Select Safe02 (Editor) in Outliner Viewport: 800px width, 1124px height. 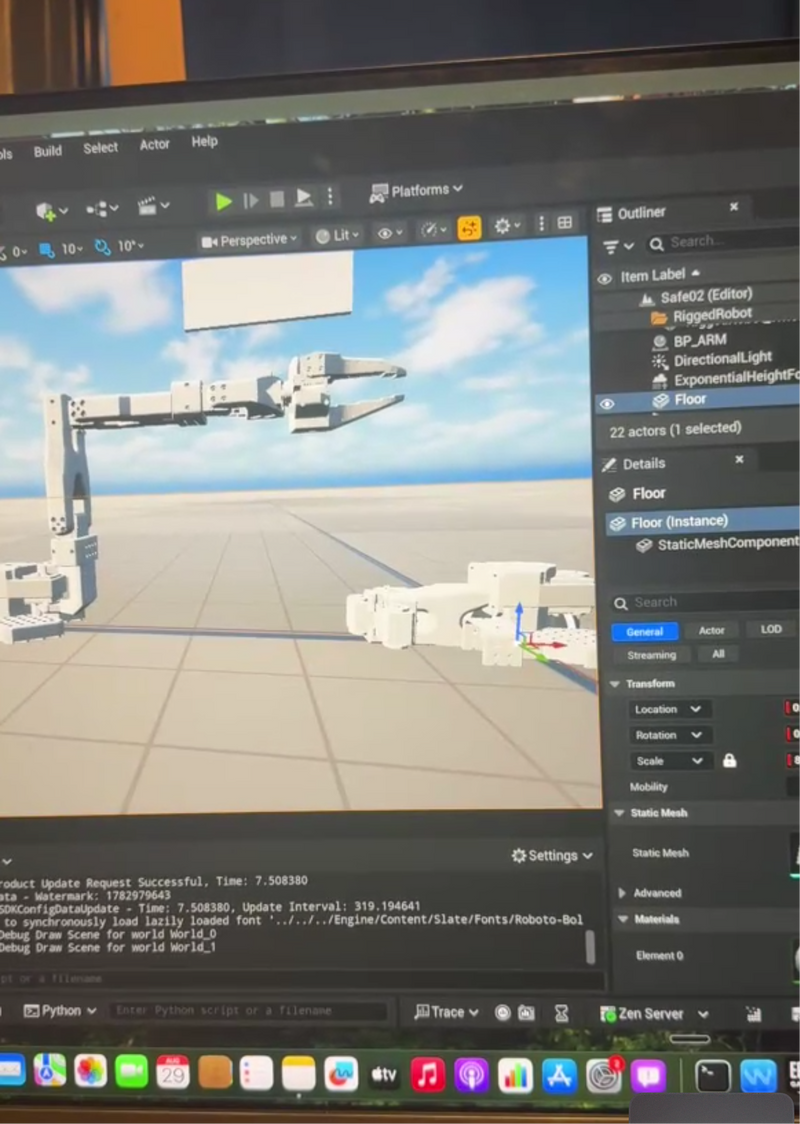click(706, 295)
